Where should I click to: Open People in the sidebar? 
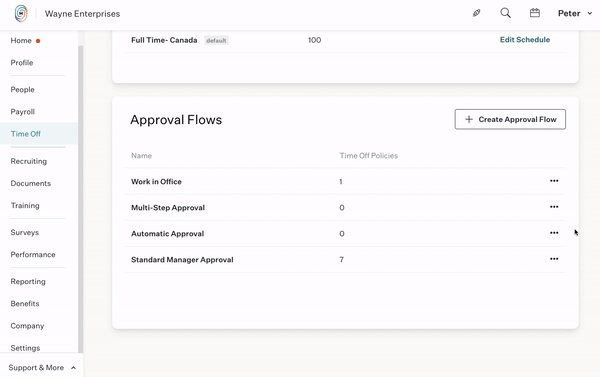tap(23, 90)
